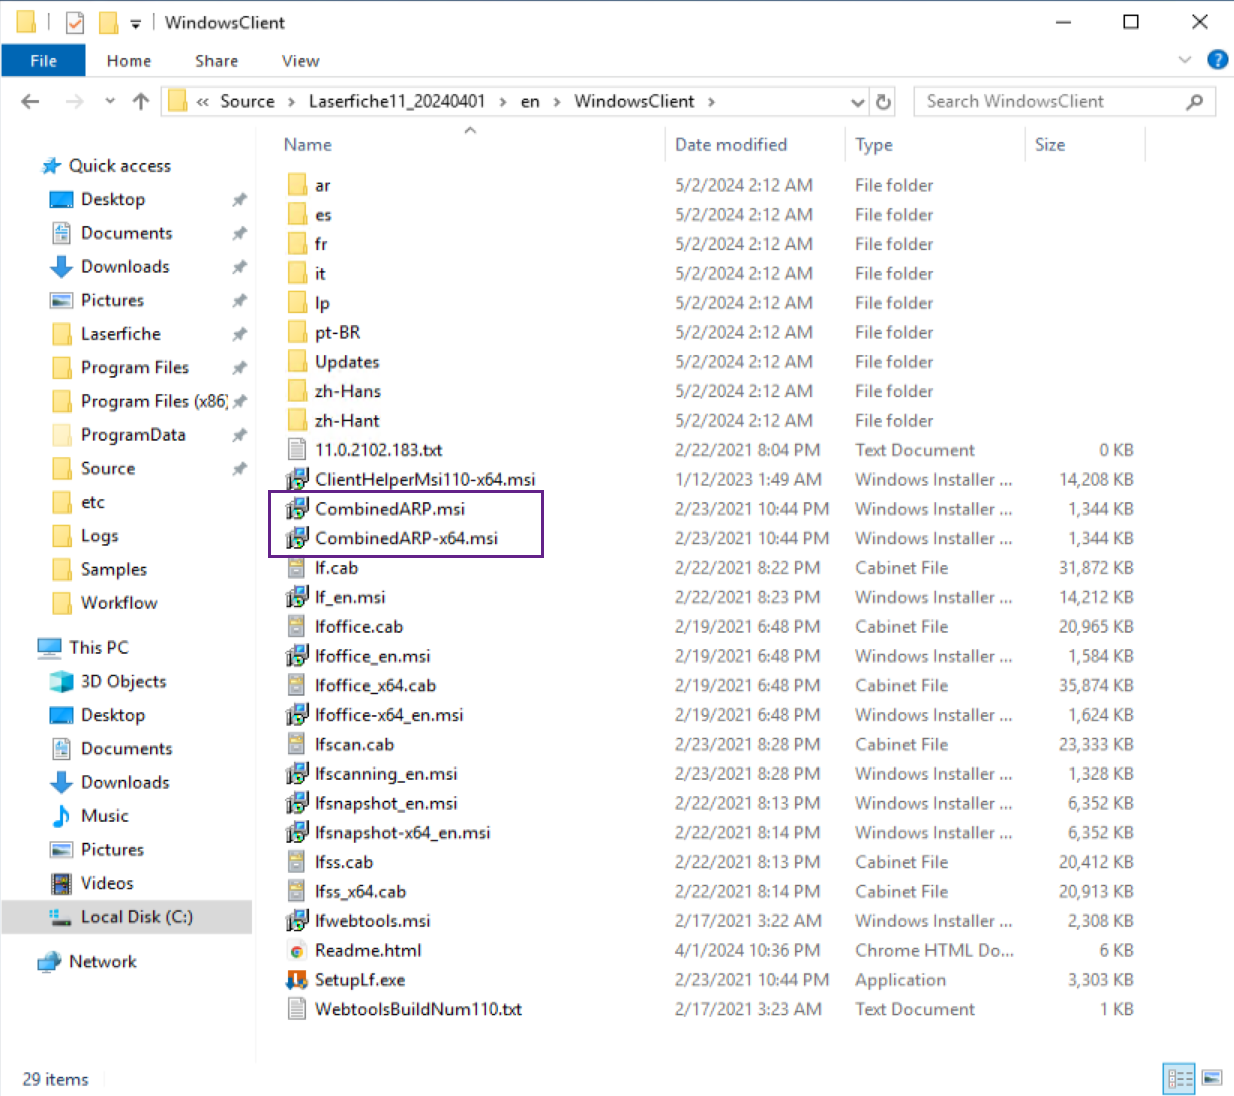Select WebtoolsBuildNum110.txt file icon
Screen dimensions: 1234x1096
pyautogui.click(x=297, y=1009)
